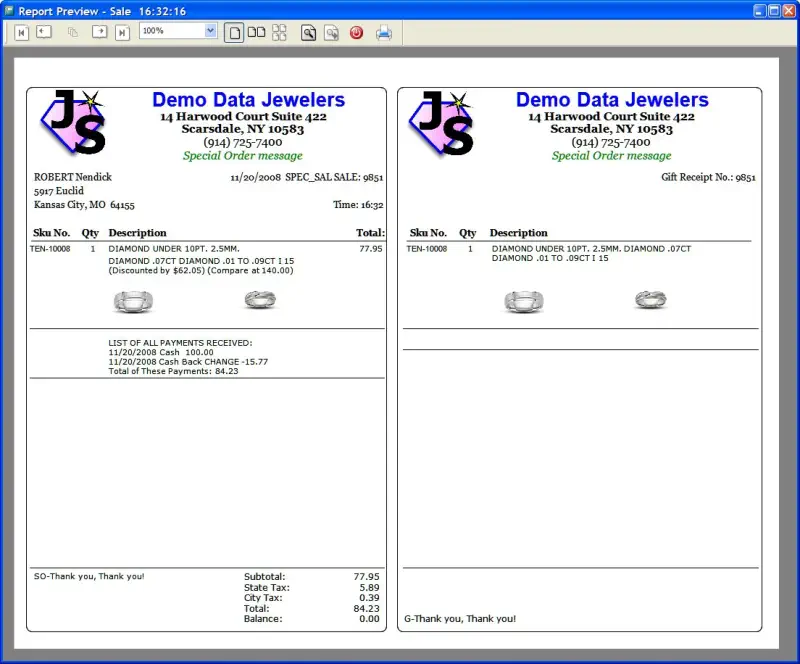
Task: Click 'Kansas City, MO 64155' line
Action: (84, 205)
